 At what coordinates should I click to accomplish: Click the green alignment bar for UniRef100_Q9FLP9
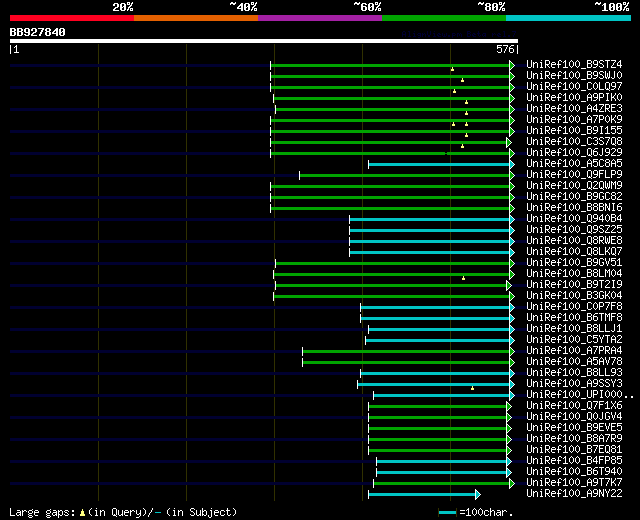404,176
